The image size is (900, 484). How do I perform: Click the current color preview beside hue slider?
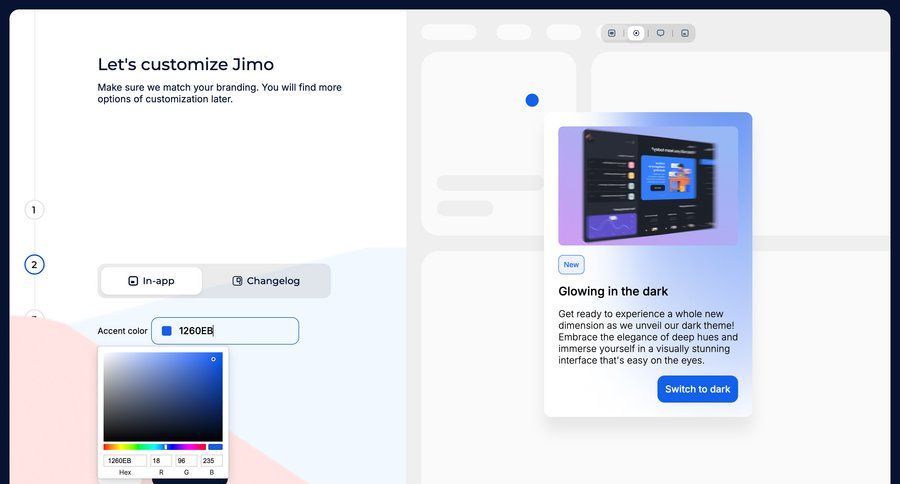tap(215, 447)
